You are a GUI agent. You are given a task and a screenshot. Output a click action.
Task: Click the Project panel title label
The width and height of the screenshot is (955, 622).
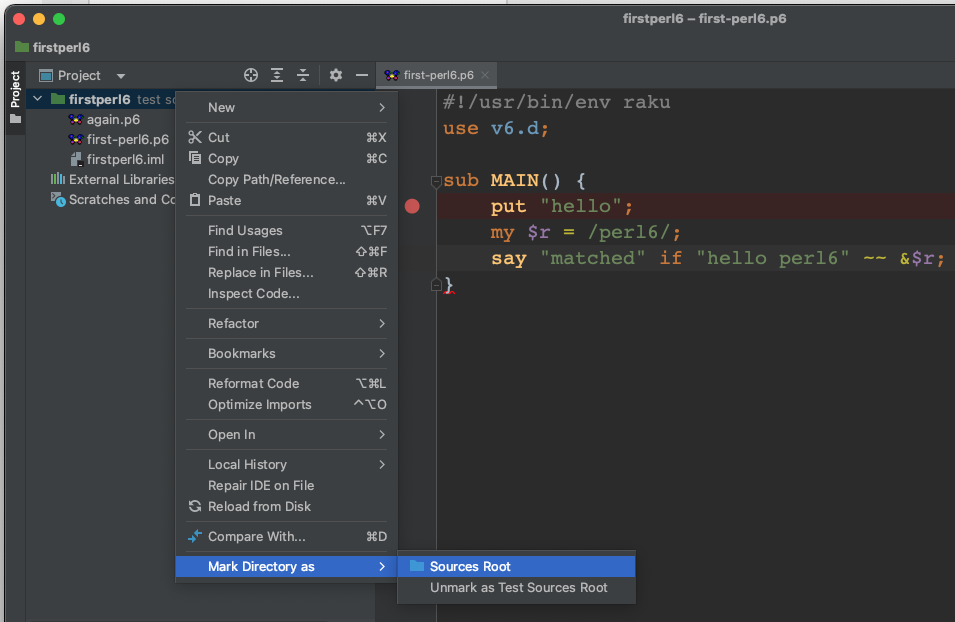[x=79, y=76]
